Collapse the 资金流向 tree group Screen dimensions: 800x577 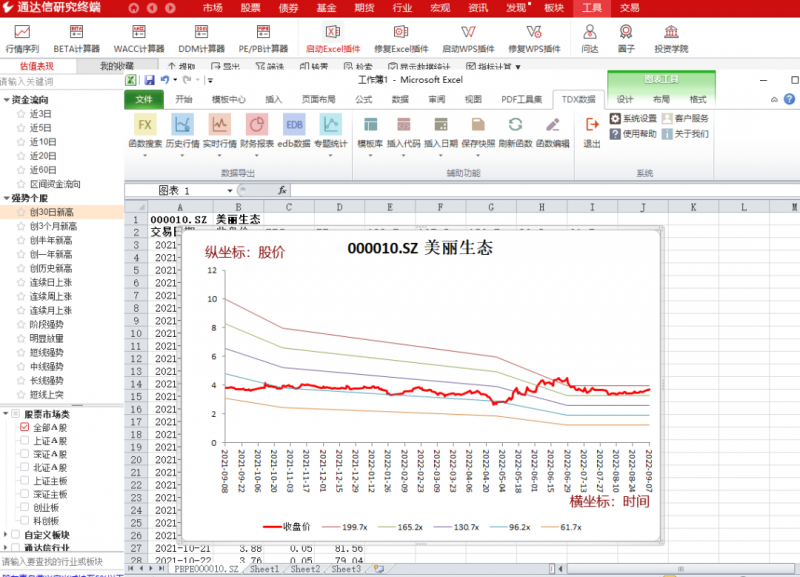[x=6, y=99]
